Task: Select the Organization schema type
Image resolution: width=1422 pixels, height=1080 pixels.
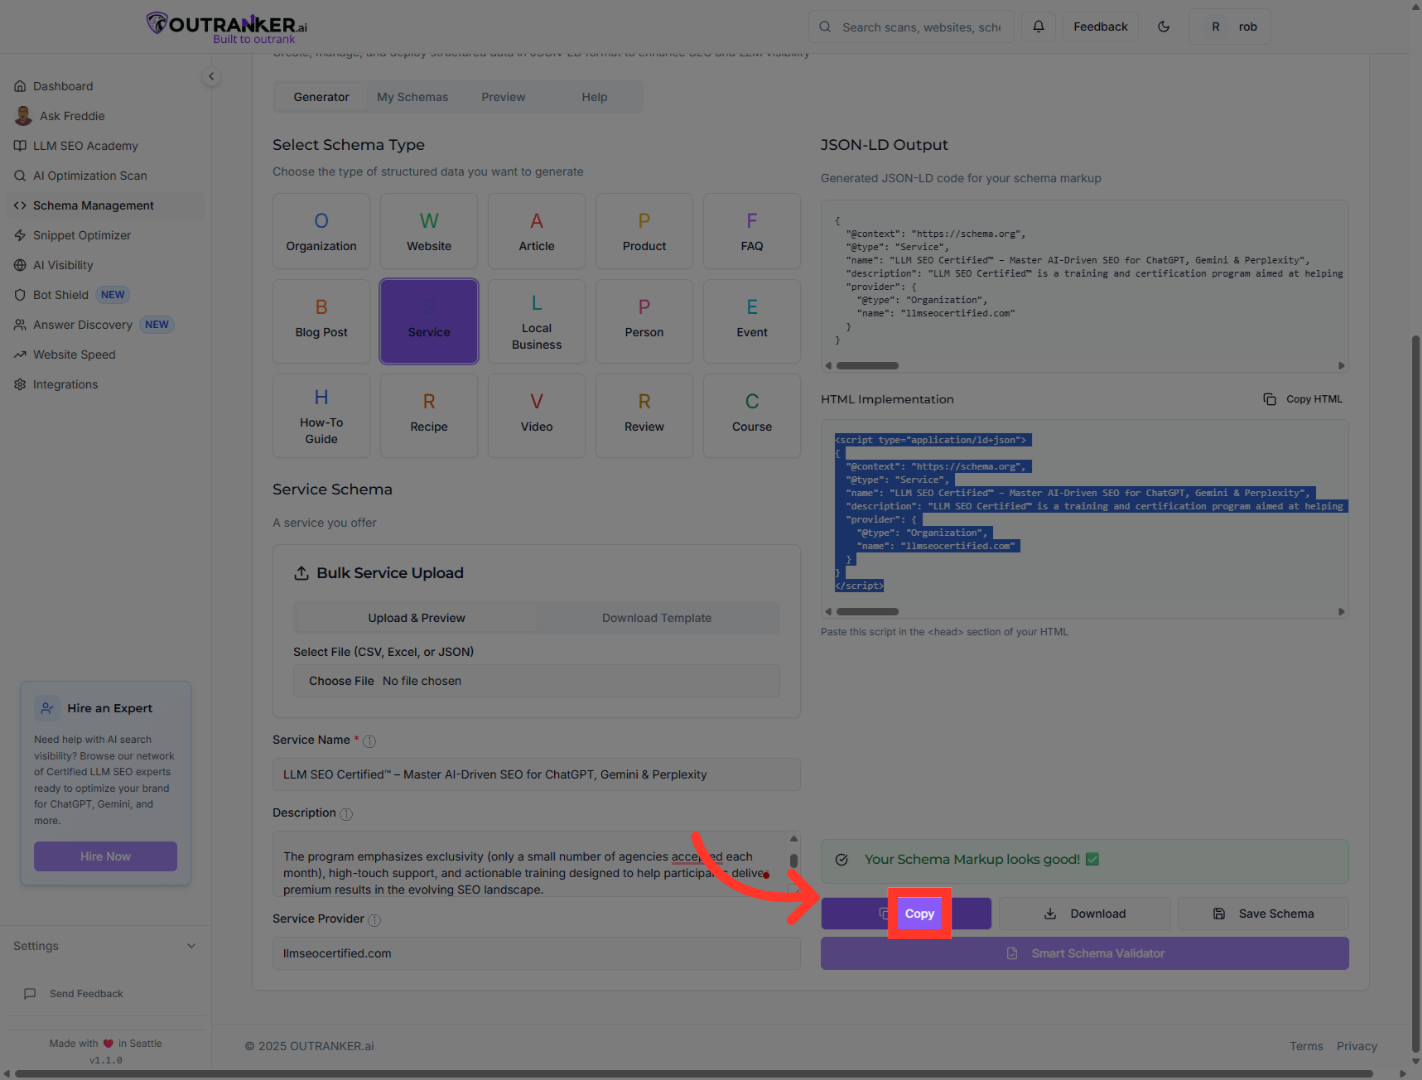Action: point(321,232)
